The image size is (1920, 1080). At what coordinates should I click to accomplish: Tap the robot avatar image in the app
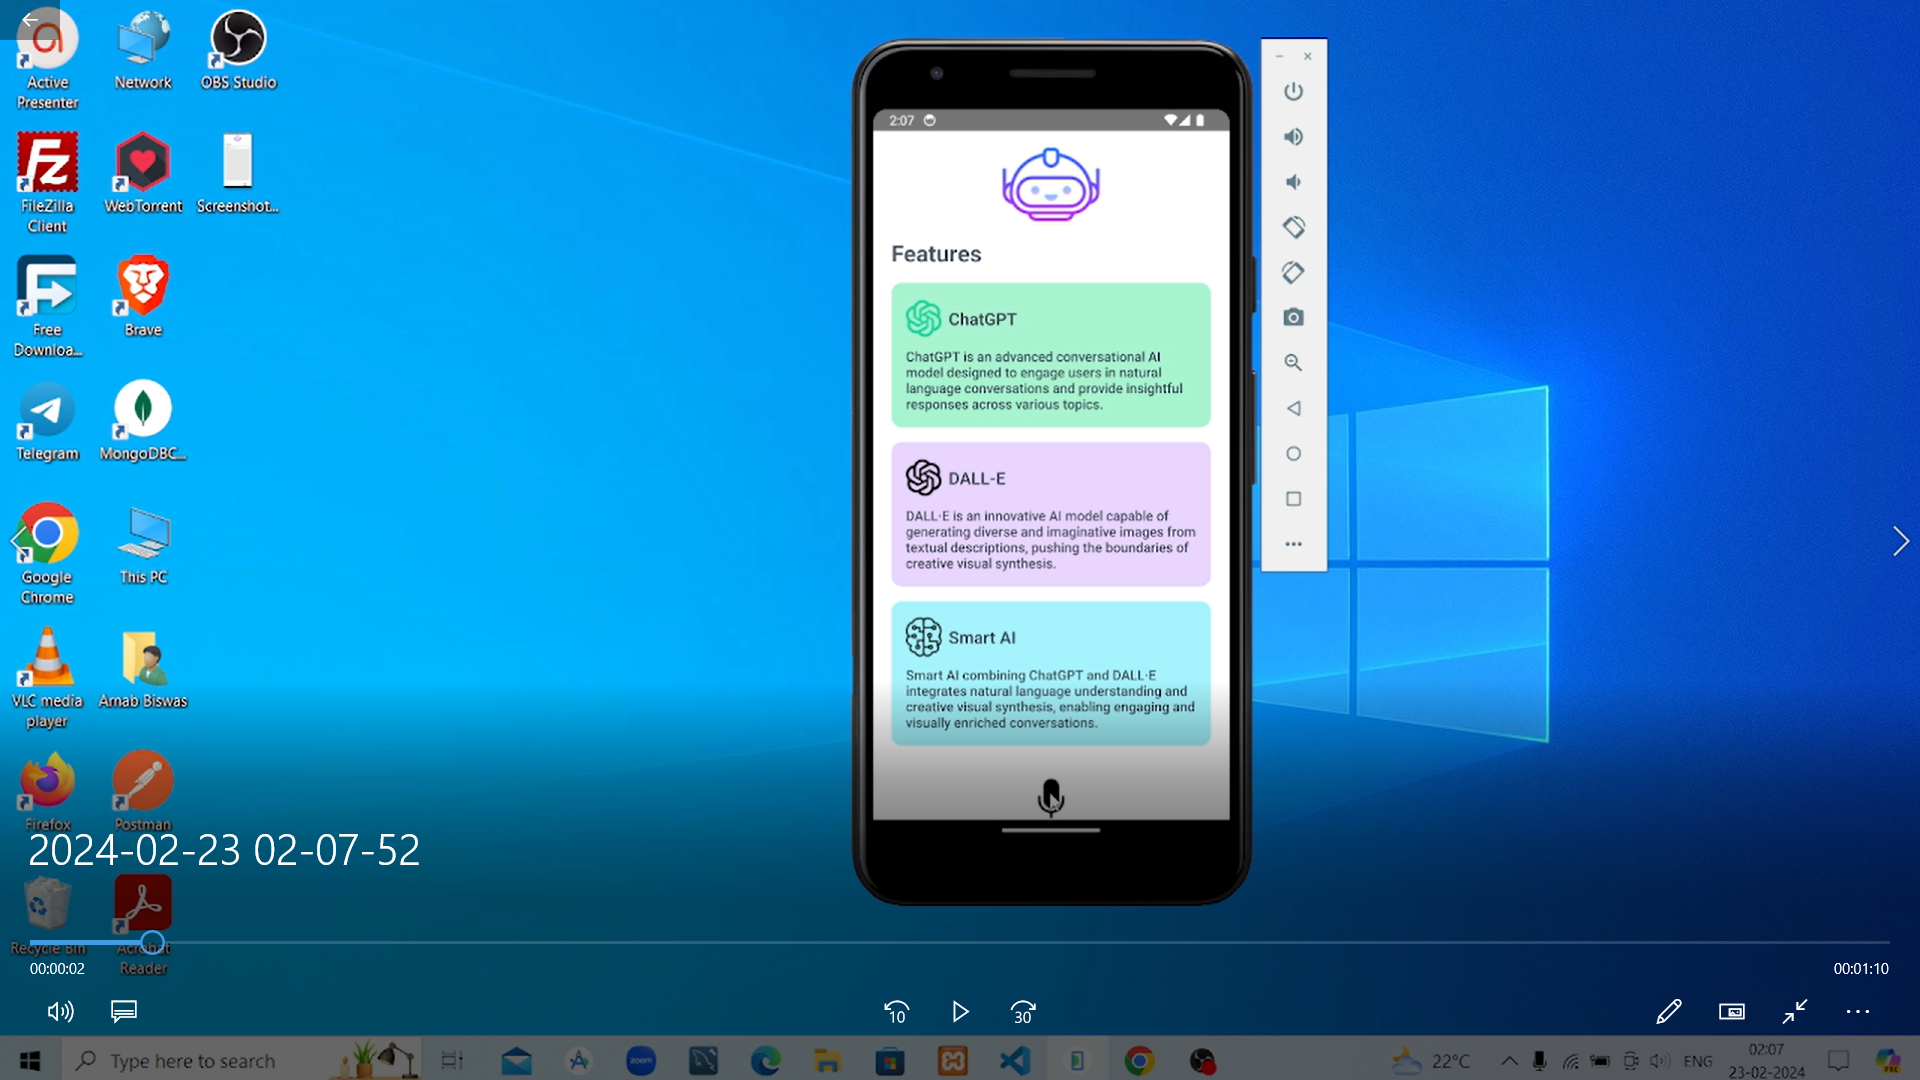coord(1050,185)
